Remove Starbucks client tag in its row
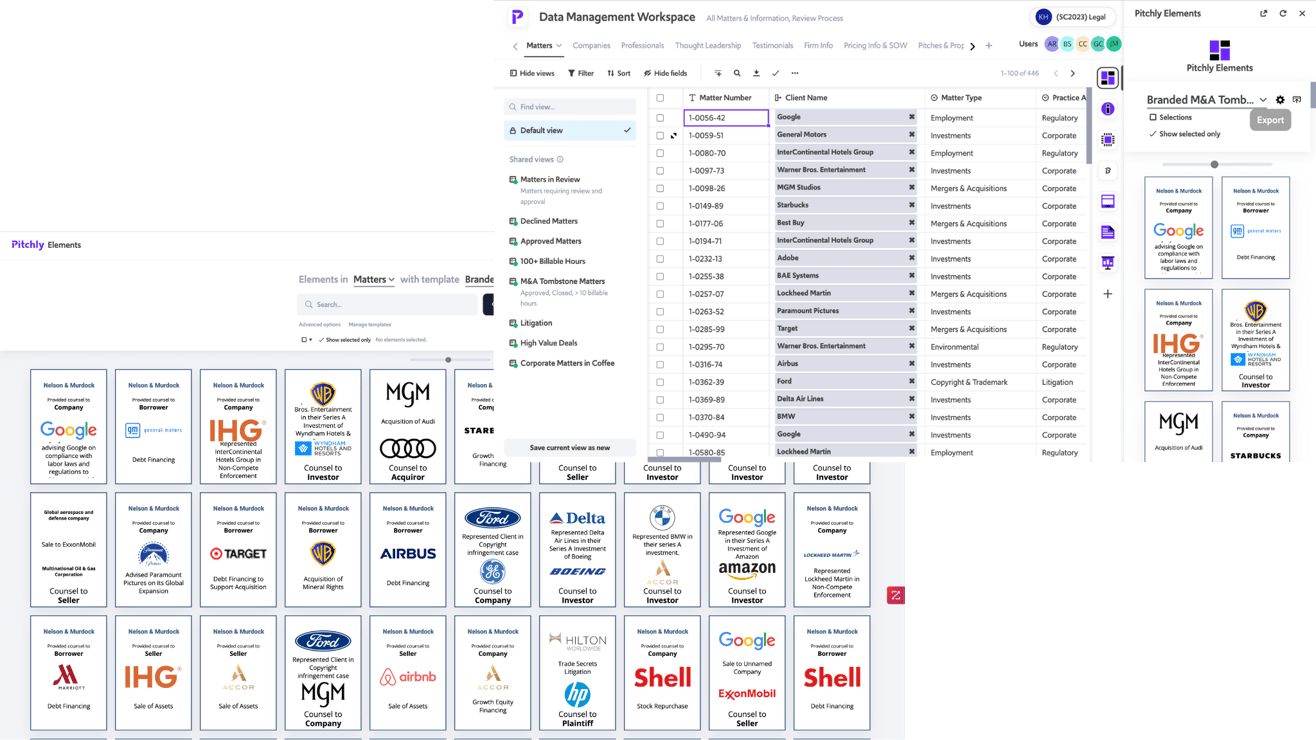The width and height of the screenshot is (1316, 740). [911, 205]
